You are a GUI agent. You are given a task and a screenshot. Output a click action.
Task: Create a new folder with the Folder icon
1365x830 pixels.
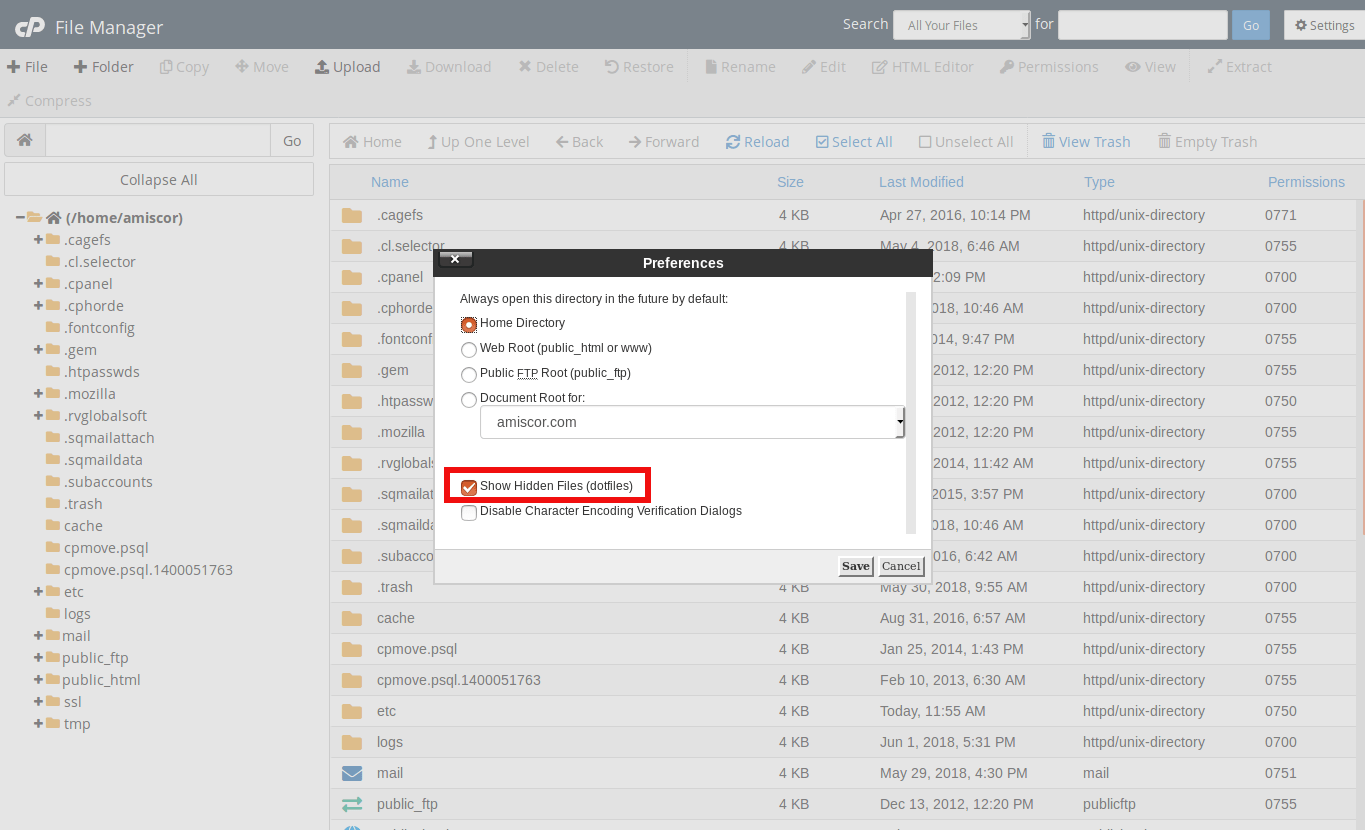click(x=103, y=66)
